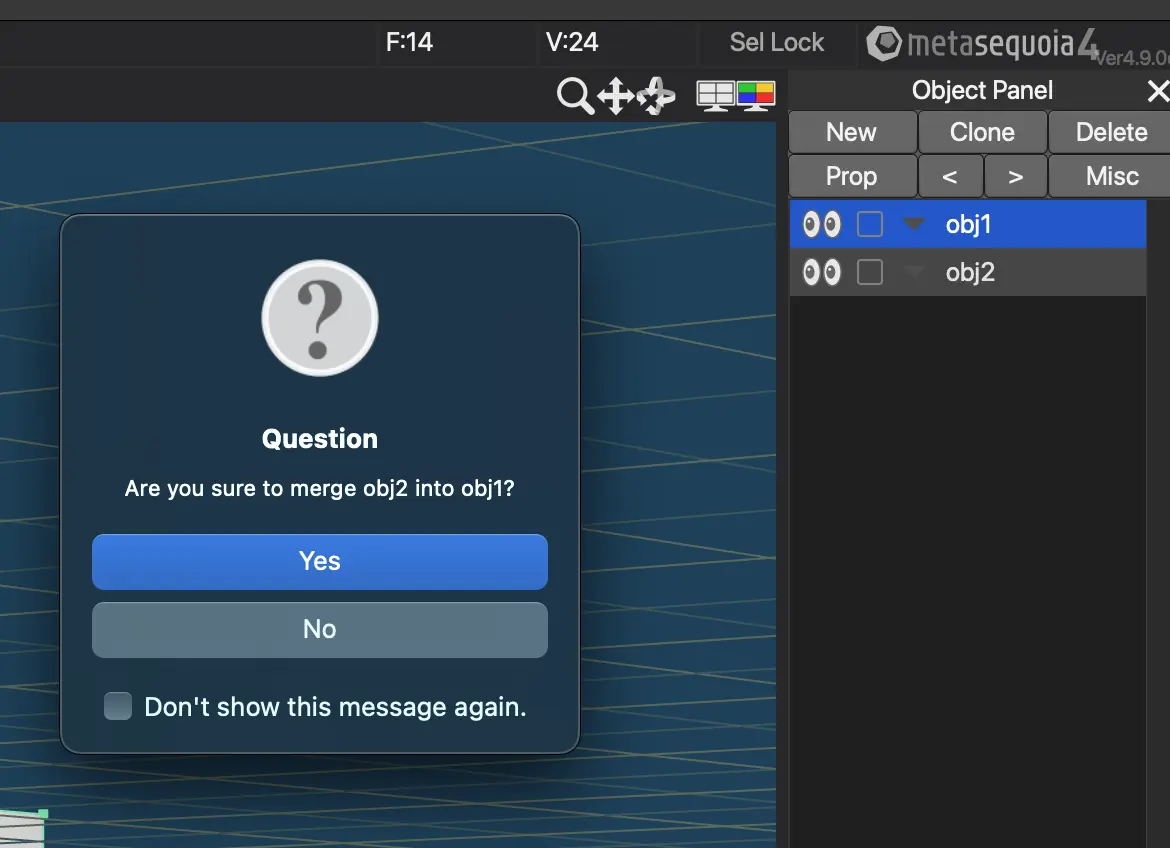Check Don't show this message again

click(118, 706)
